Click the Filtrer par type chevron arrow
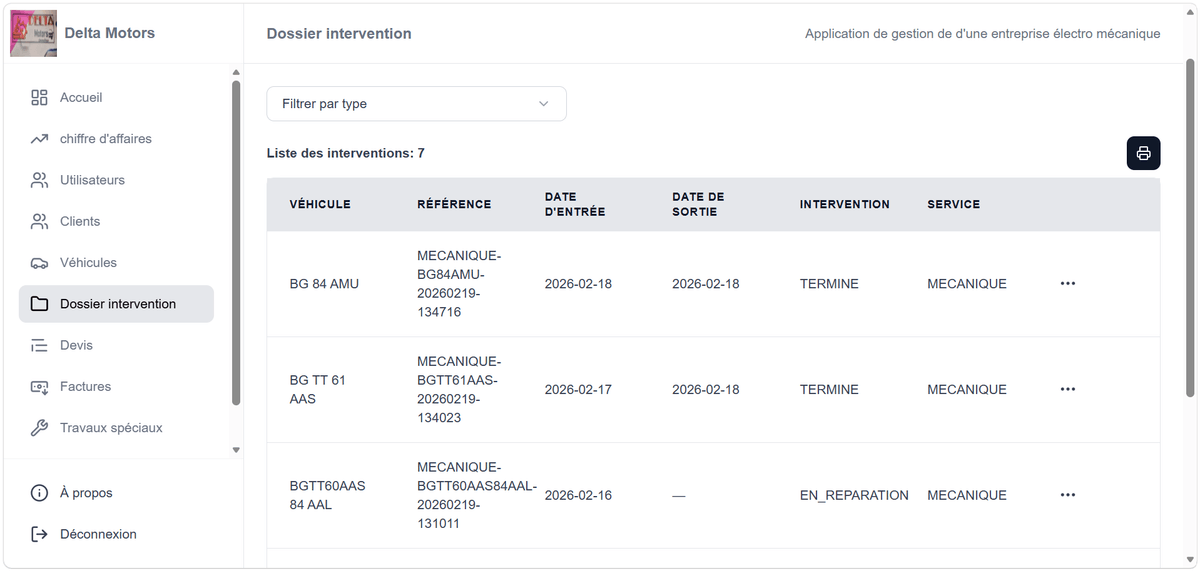 coord(544,104)
